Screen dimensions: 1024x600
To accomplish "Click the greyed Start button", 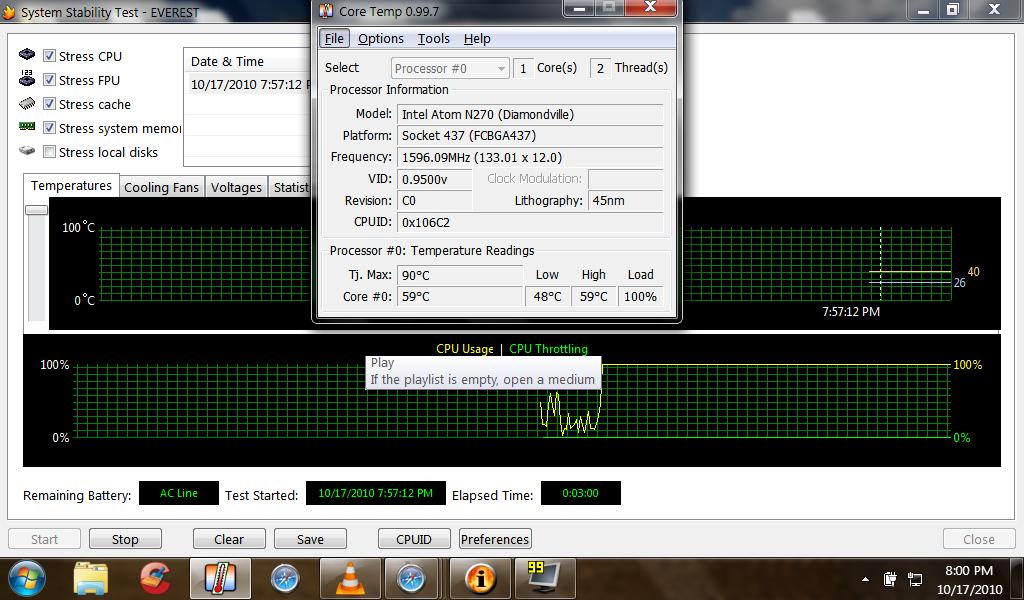I will [x=44, y=539].
